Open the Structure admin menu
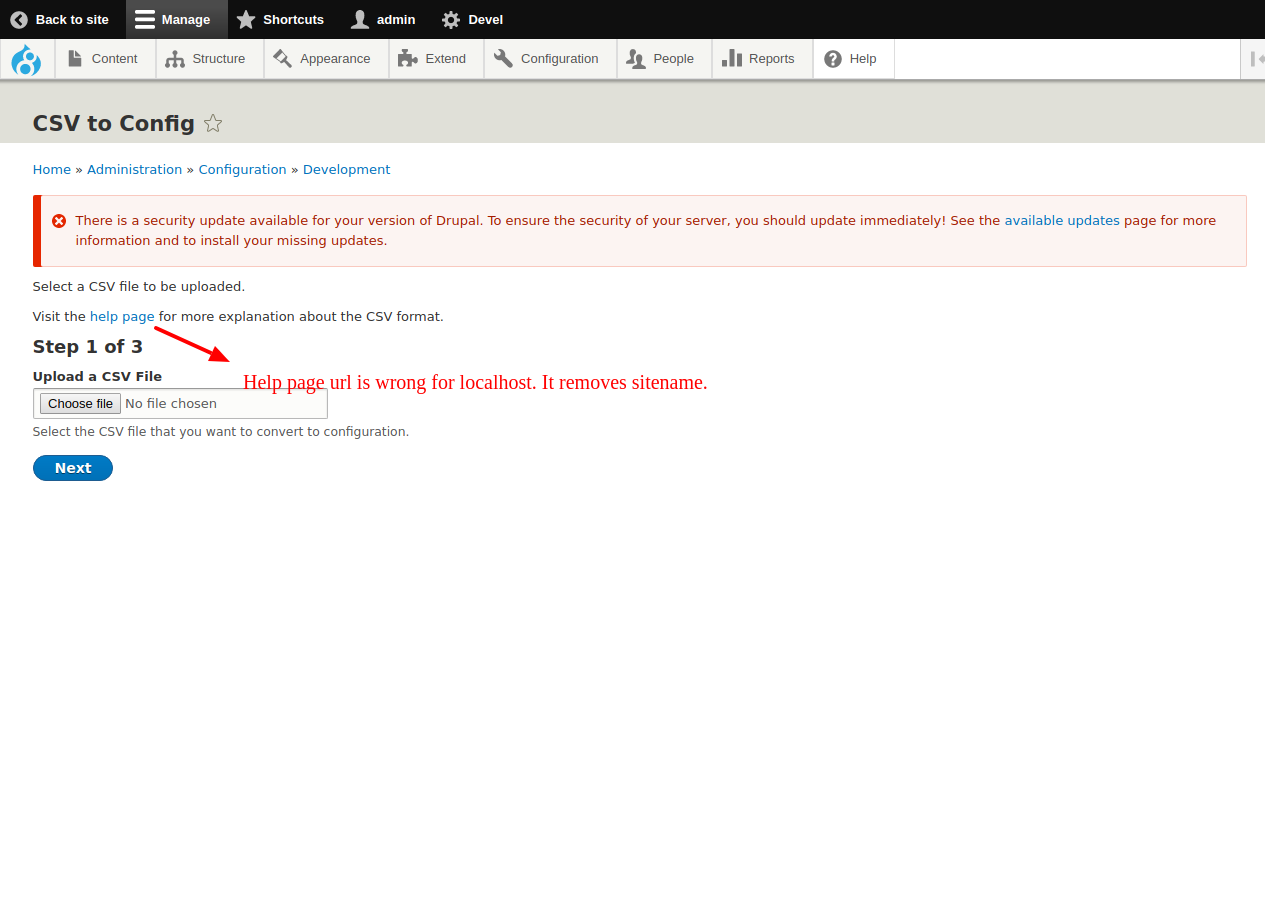 coord(208,59)
